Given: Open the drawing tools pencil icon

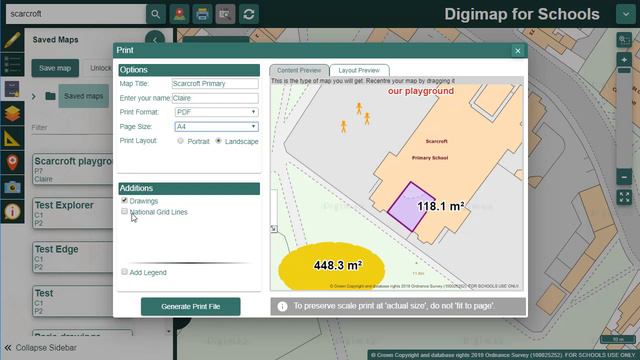Looking at the screenshot, I should click(12, 40).
